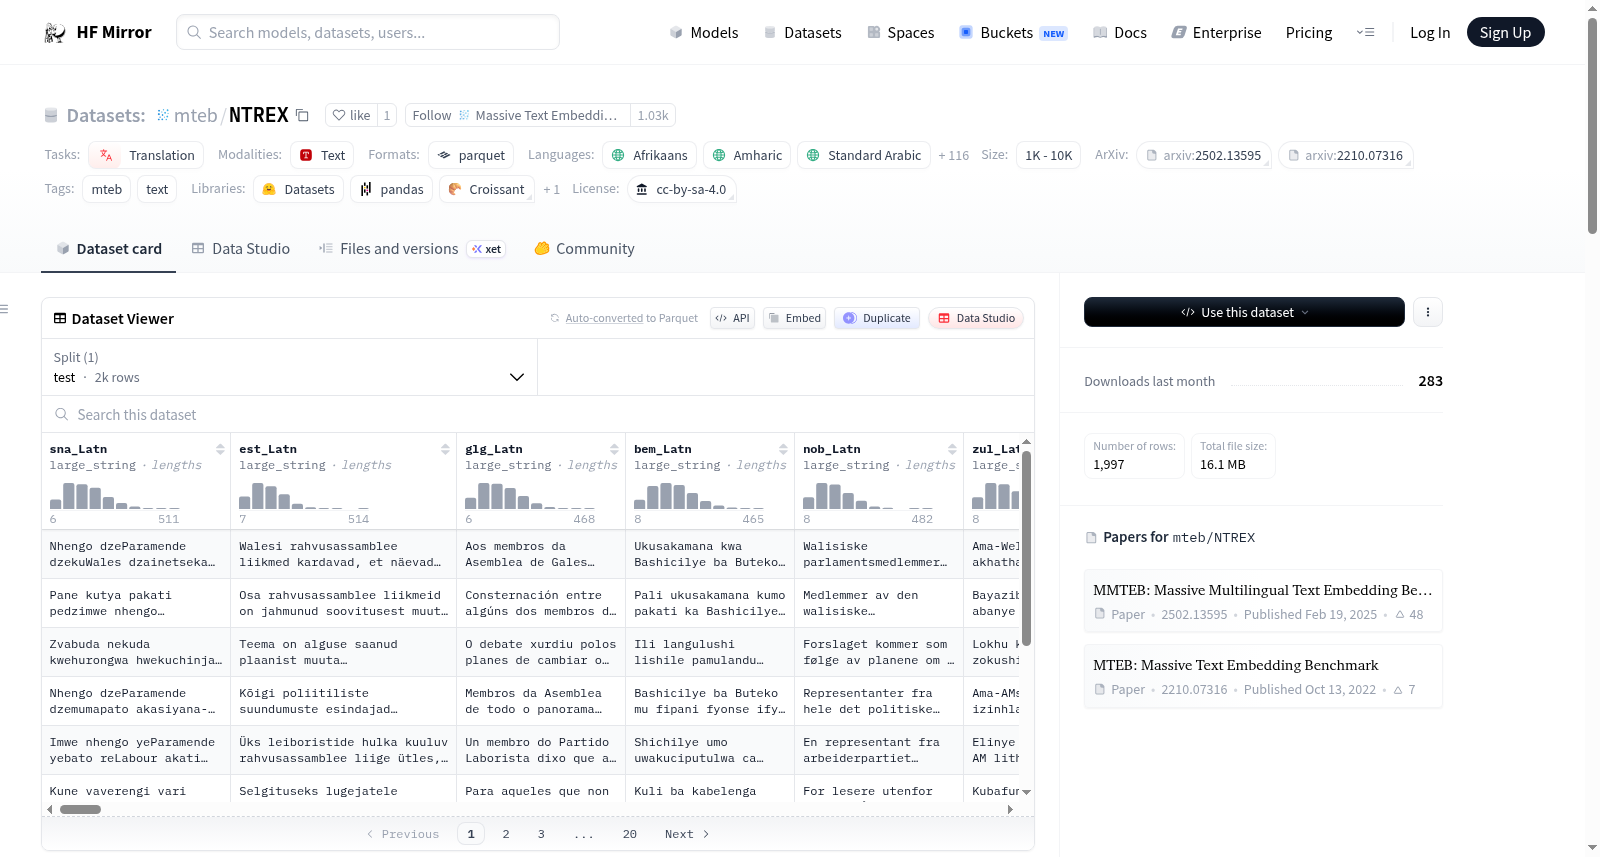1600x857 pixels.
Task: Click the table's horizontal scrollbar thumb
Action: pos(80,809)
